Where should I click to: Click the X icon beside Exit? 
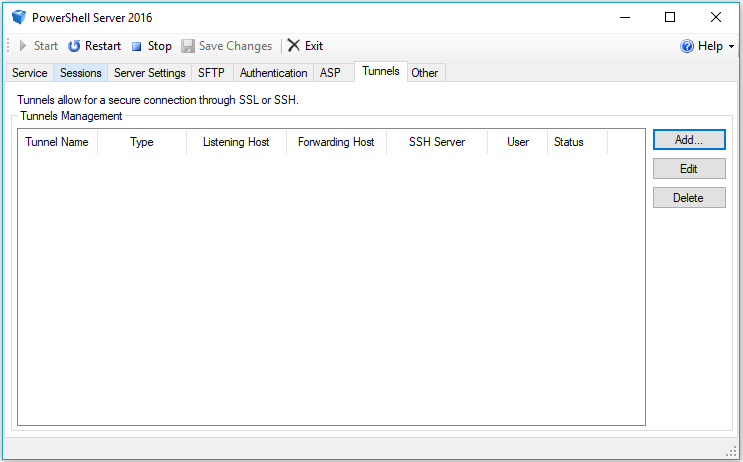click(294, 45)
